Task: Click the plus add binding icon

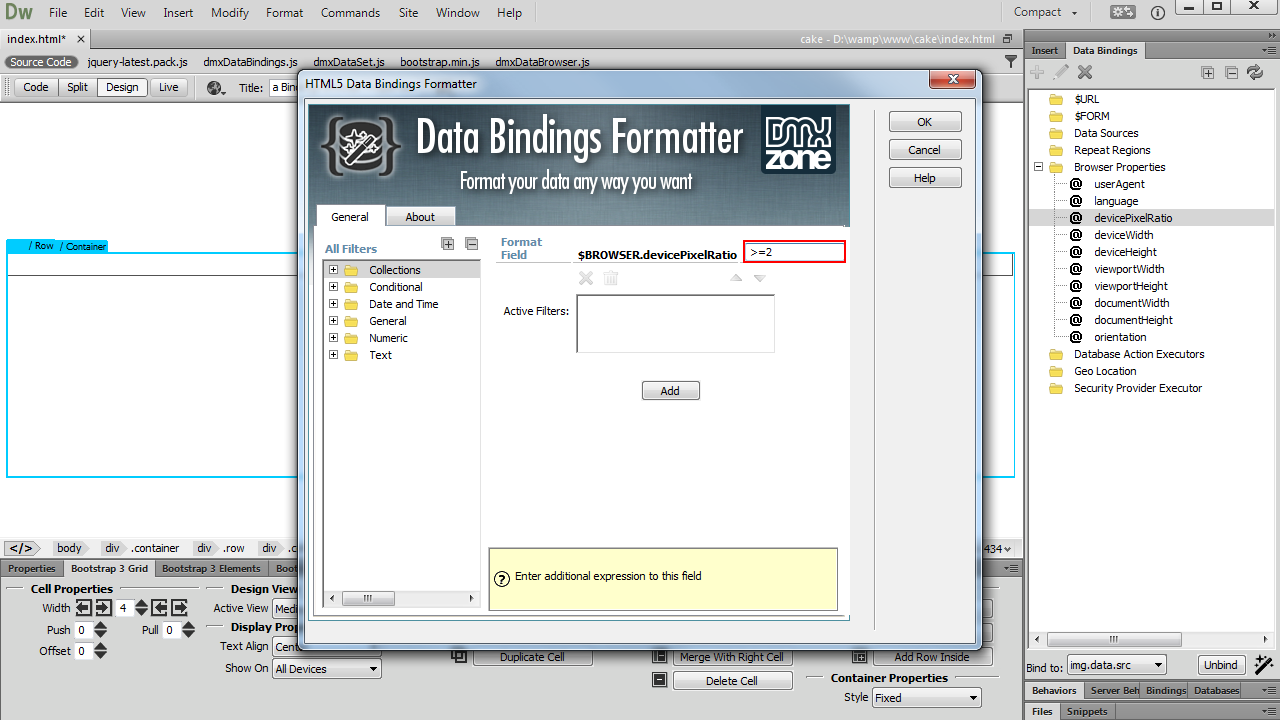Action: 1037,72
